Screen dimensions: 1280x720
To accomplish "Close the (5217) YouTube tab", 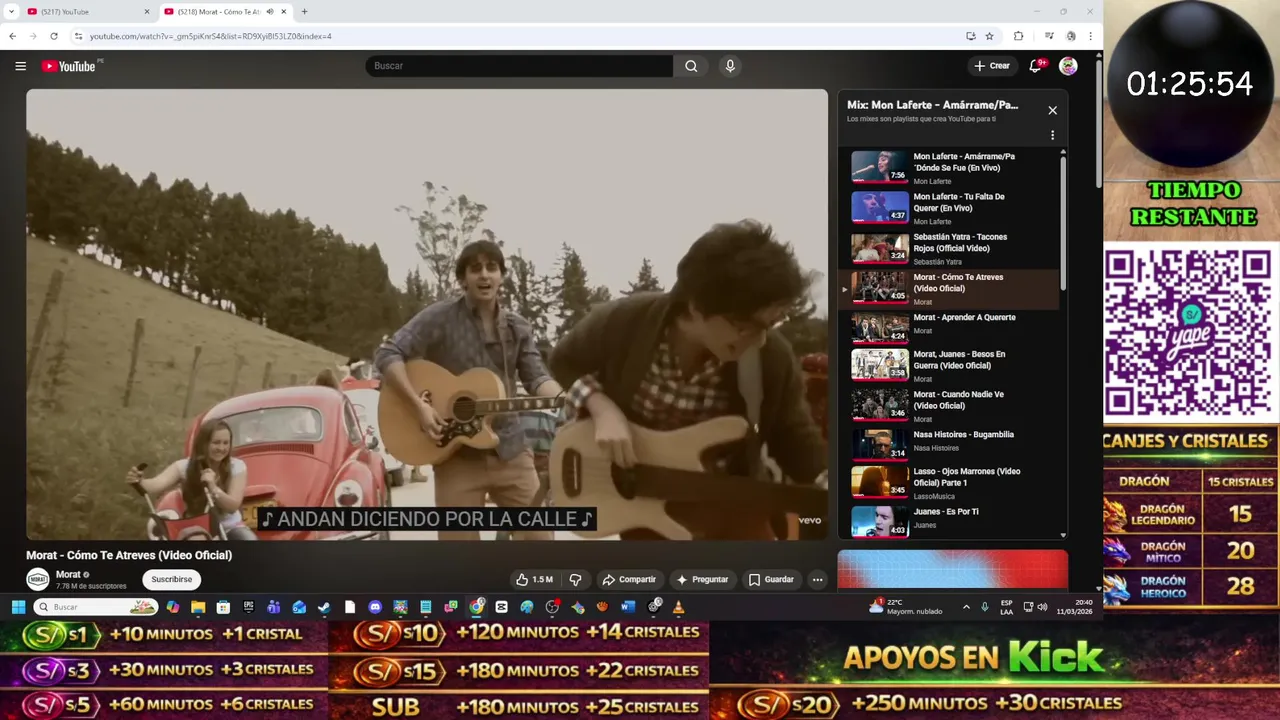I will pyautogui.click(x=147, y=12).
